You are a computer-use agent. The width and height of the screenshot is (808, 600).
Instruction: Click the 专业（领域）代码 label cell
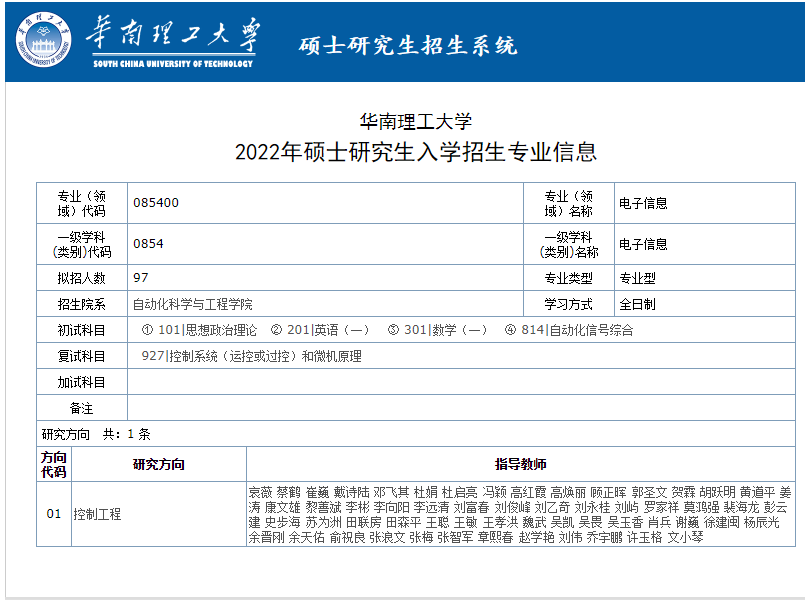tap(82, 203)
